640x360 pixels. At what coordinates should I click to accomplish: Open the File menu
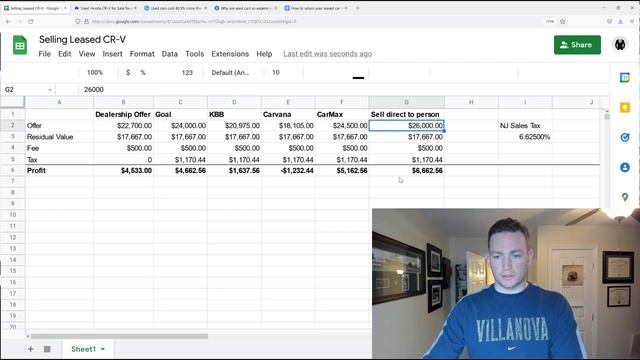pos(44,54)
